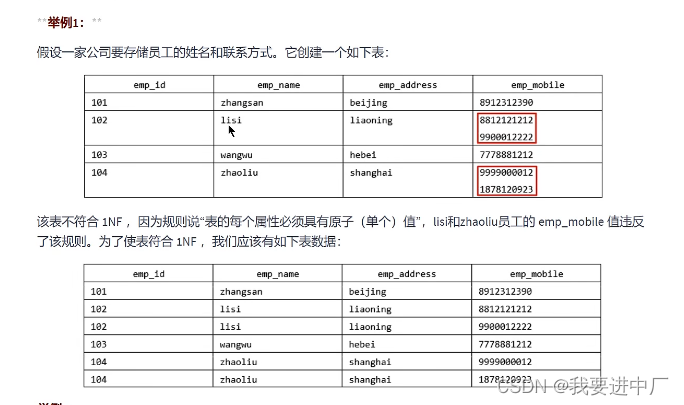The height and width of the screenshot is (405, 684).
Task: Click emp_mobile header in the first table
Action: 537,85
